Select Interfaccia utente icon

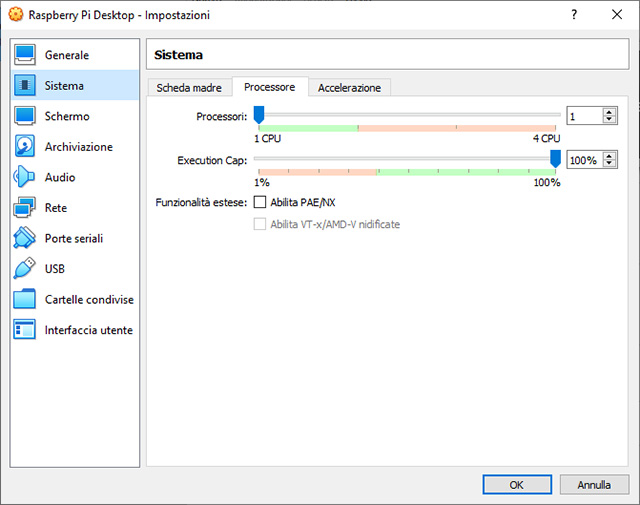(x=25, y=330)
